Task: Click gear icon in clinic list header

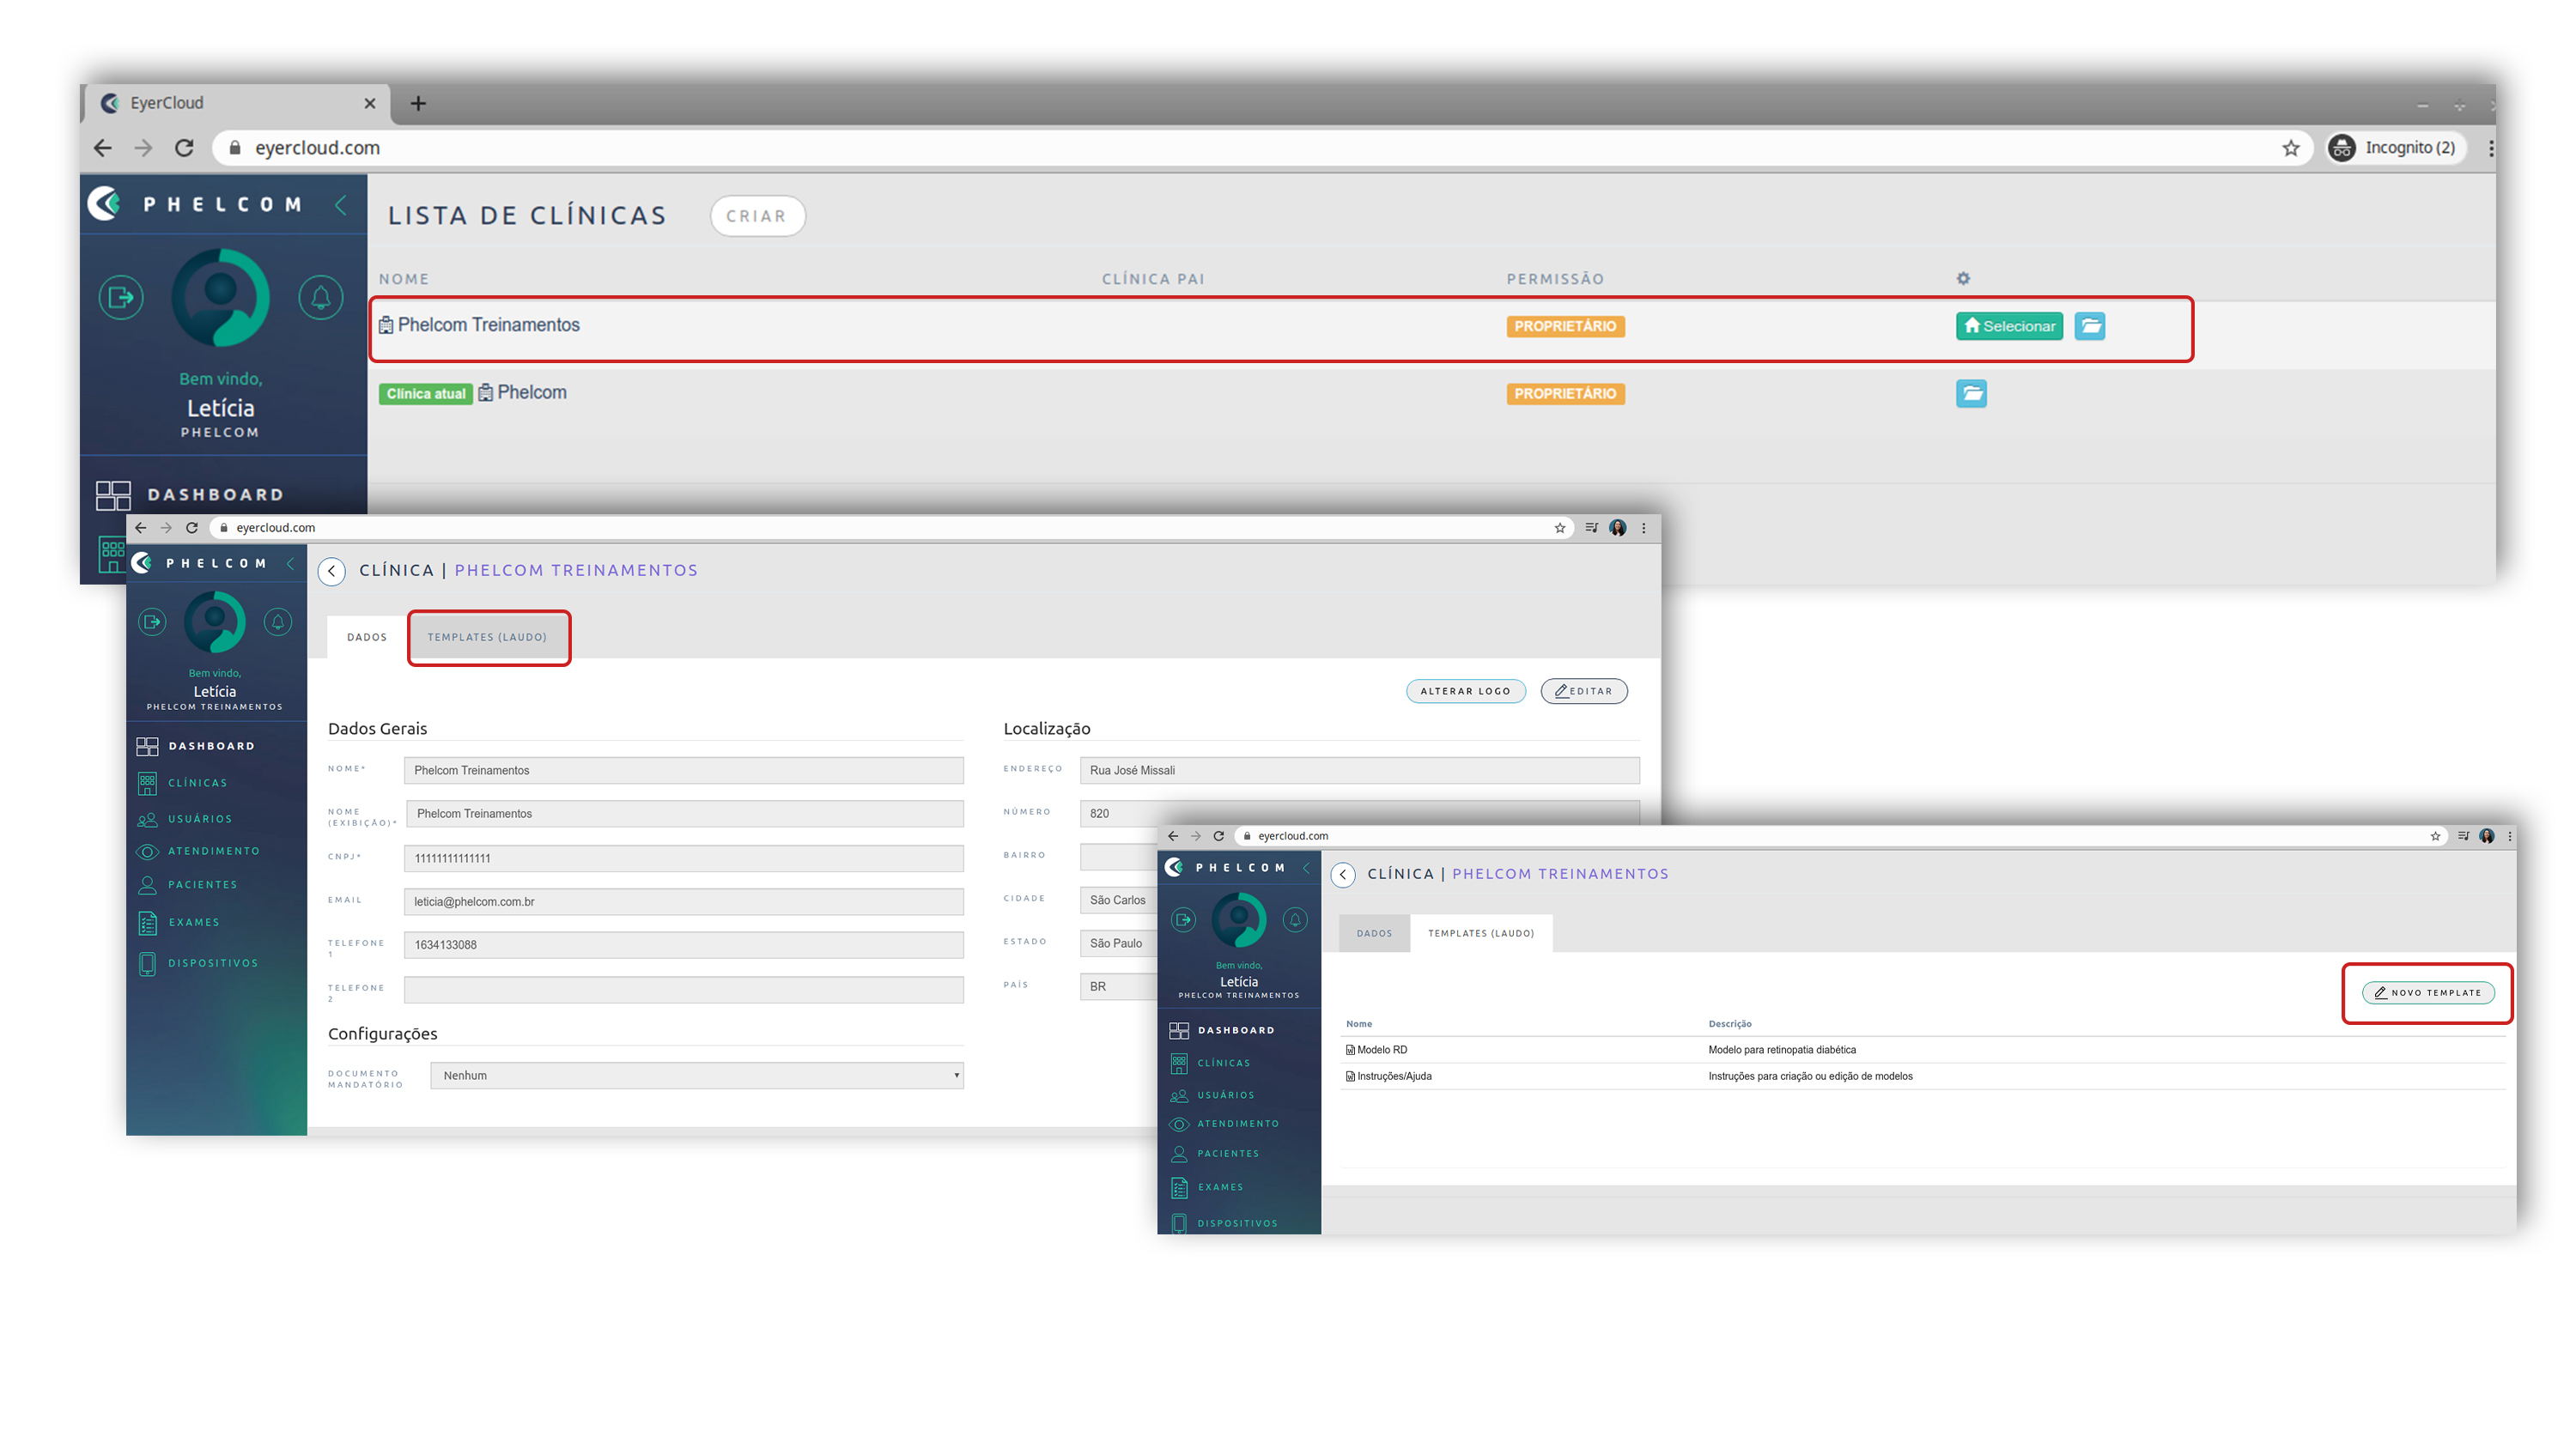Action: pyautogui.click(x=1963, y=279)
